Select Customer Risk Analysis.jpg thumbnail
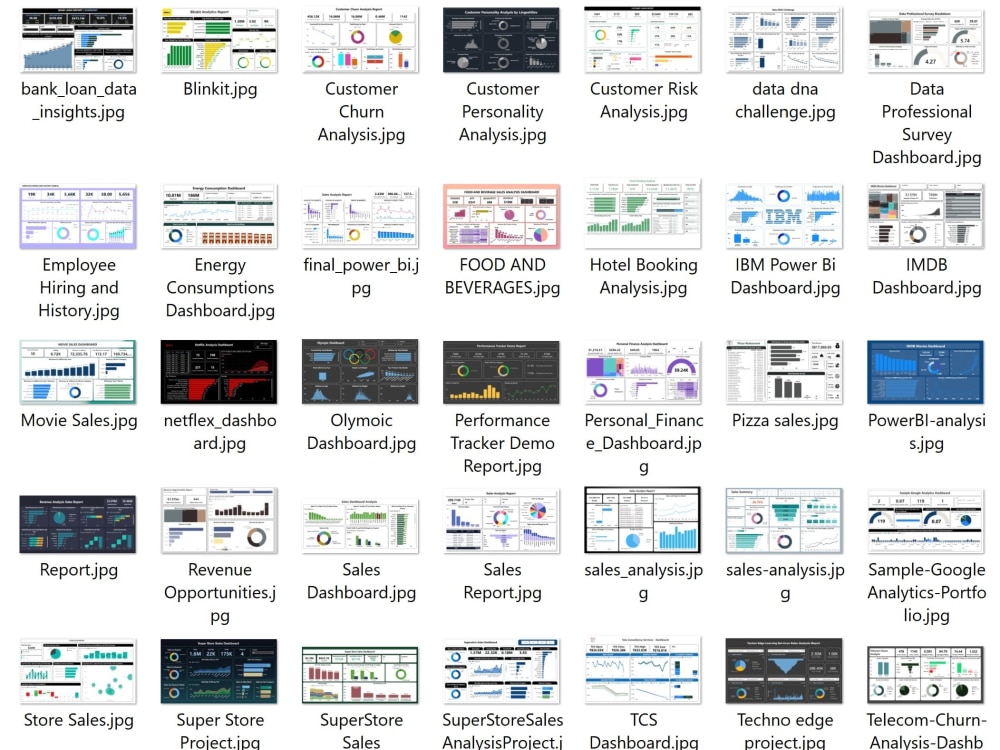The width and height of the screenshot is (1000, 750). click(643, 40)
